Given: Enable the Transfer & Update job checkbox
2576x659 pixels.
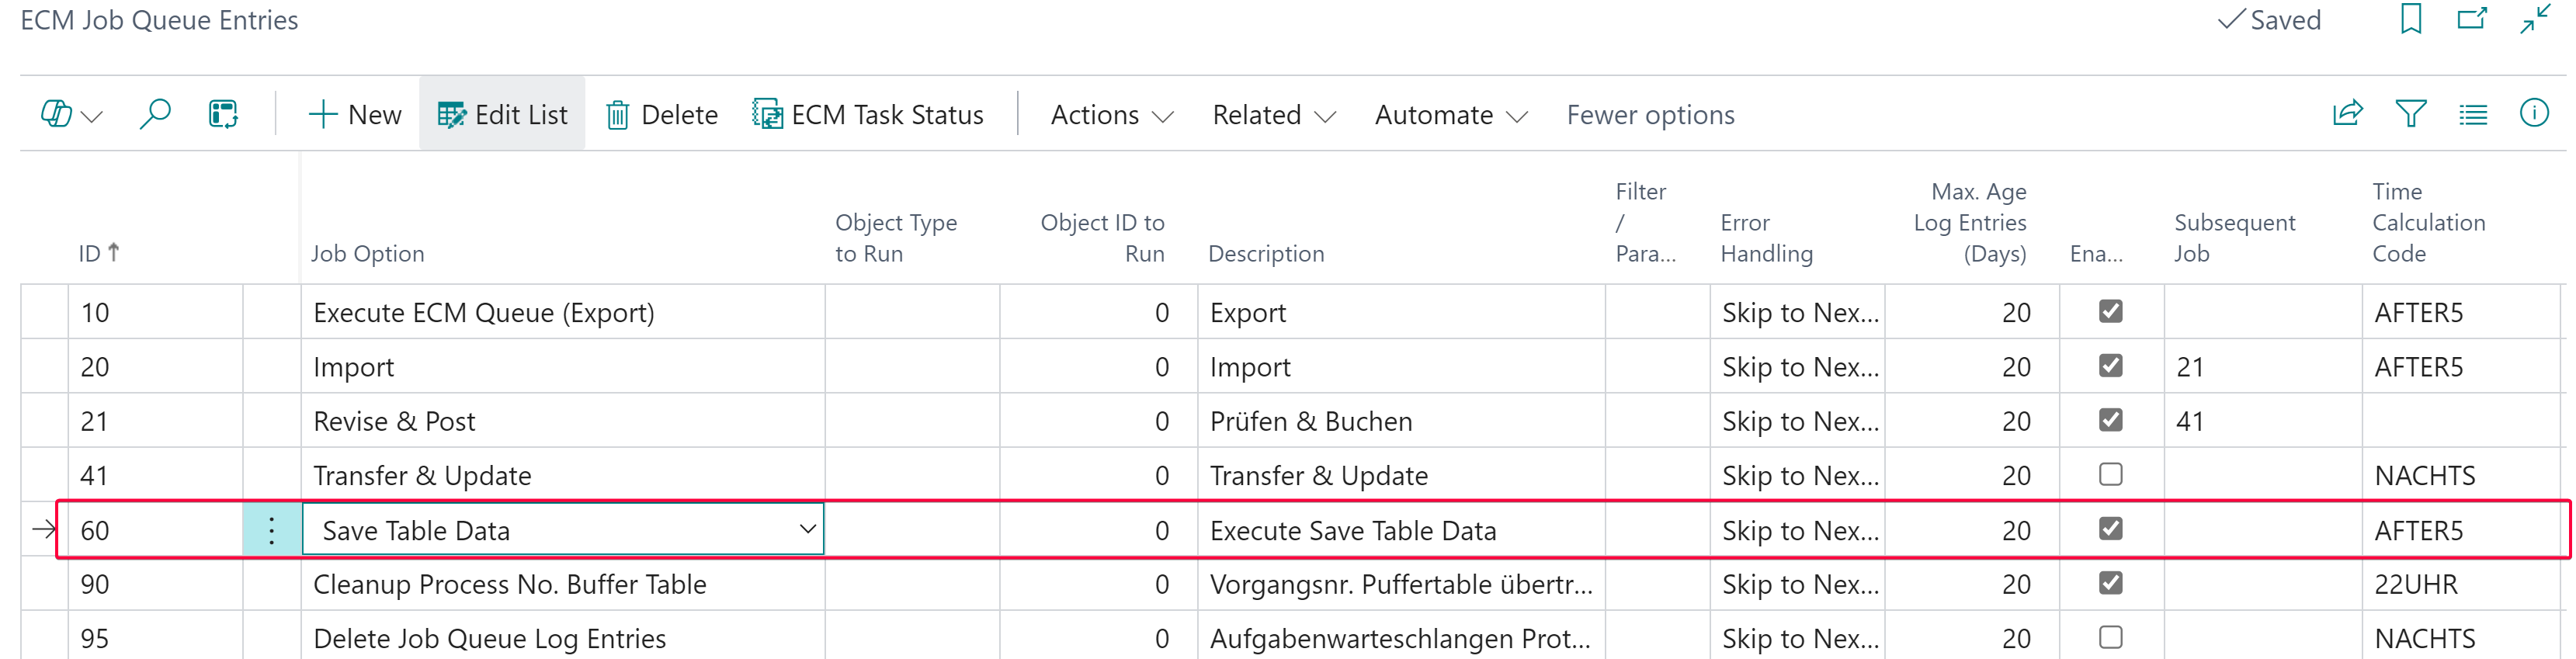Looking at the screenshot, I should pyautogui.click(x=2110, y=475).
